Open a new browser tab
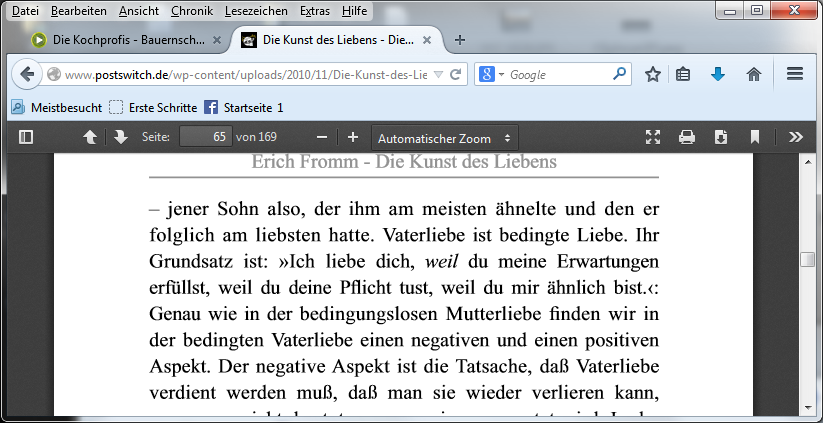 460,41
